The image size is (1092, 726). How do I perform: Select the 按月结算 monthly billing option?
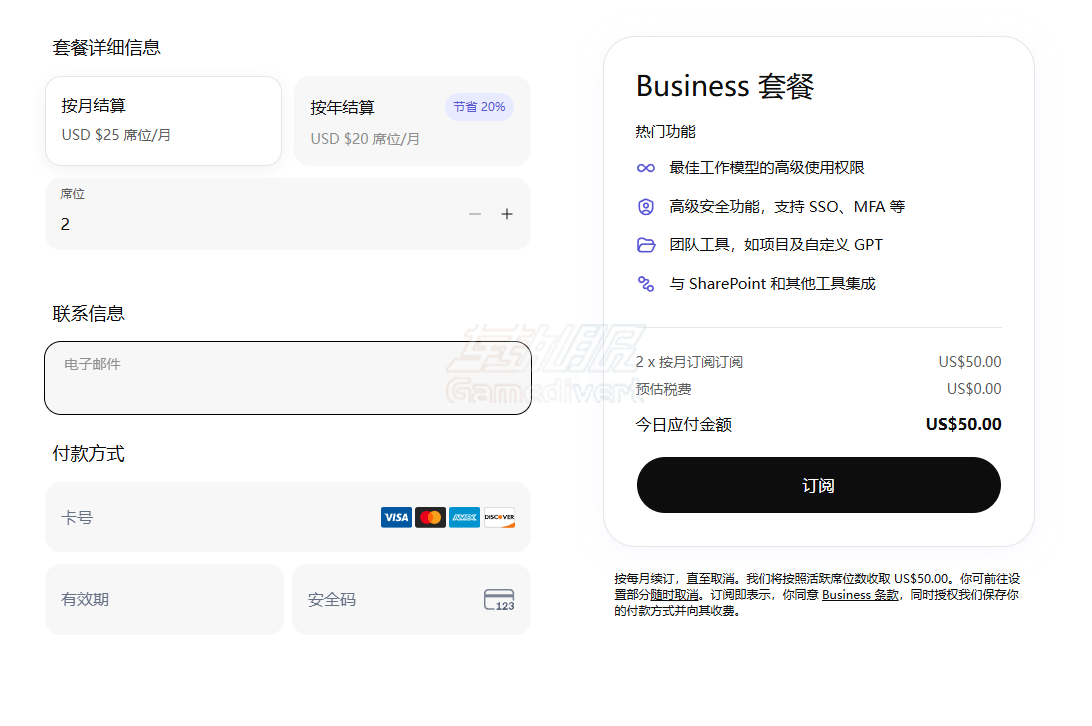click(x=164, y=121)
